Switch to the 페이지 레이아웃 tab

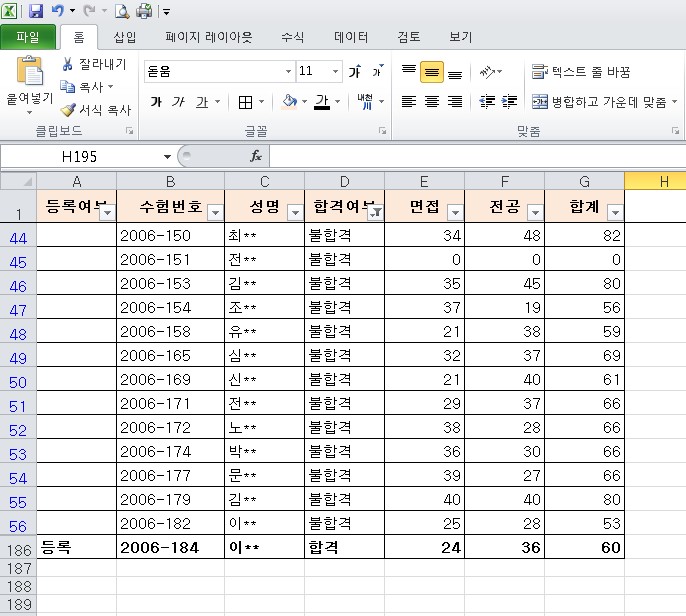tap(209, 37)
